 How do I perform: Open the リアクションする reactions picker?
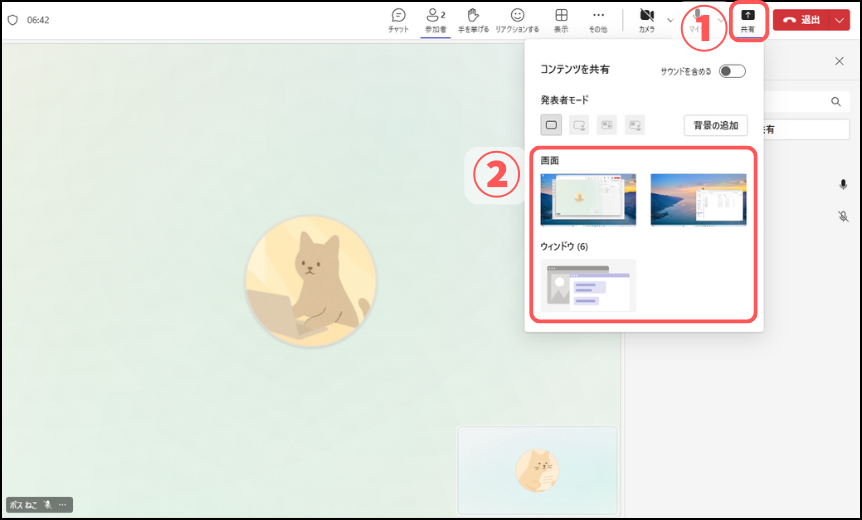pyautogui.click(x=517, y=20)
